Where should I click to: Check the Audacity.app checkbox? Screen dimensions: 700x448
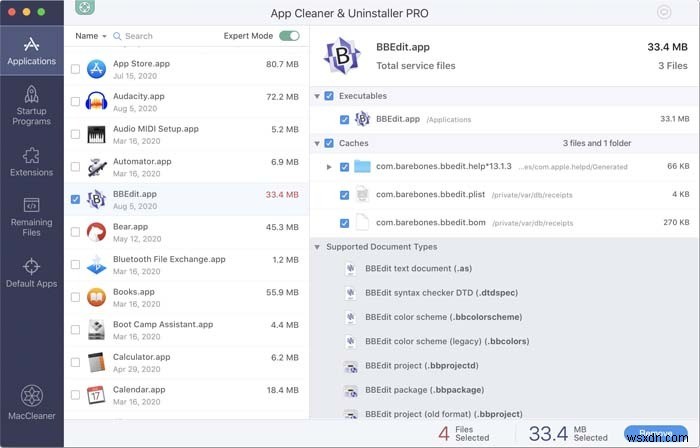(75, 102)
